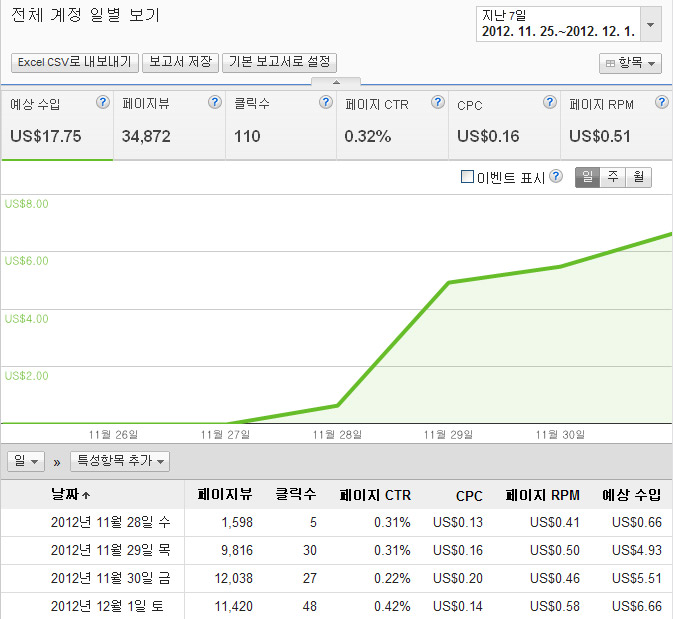Select the 페이지뷰 metric tab
The width and height of the screenshot is (674, 619).
(x=169, y=124)
